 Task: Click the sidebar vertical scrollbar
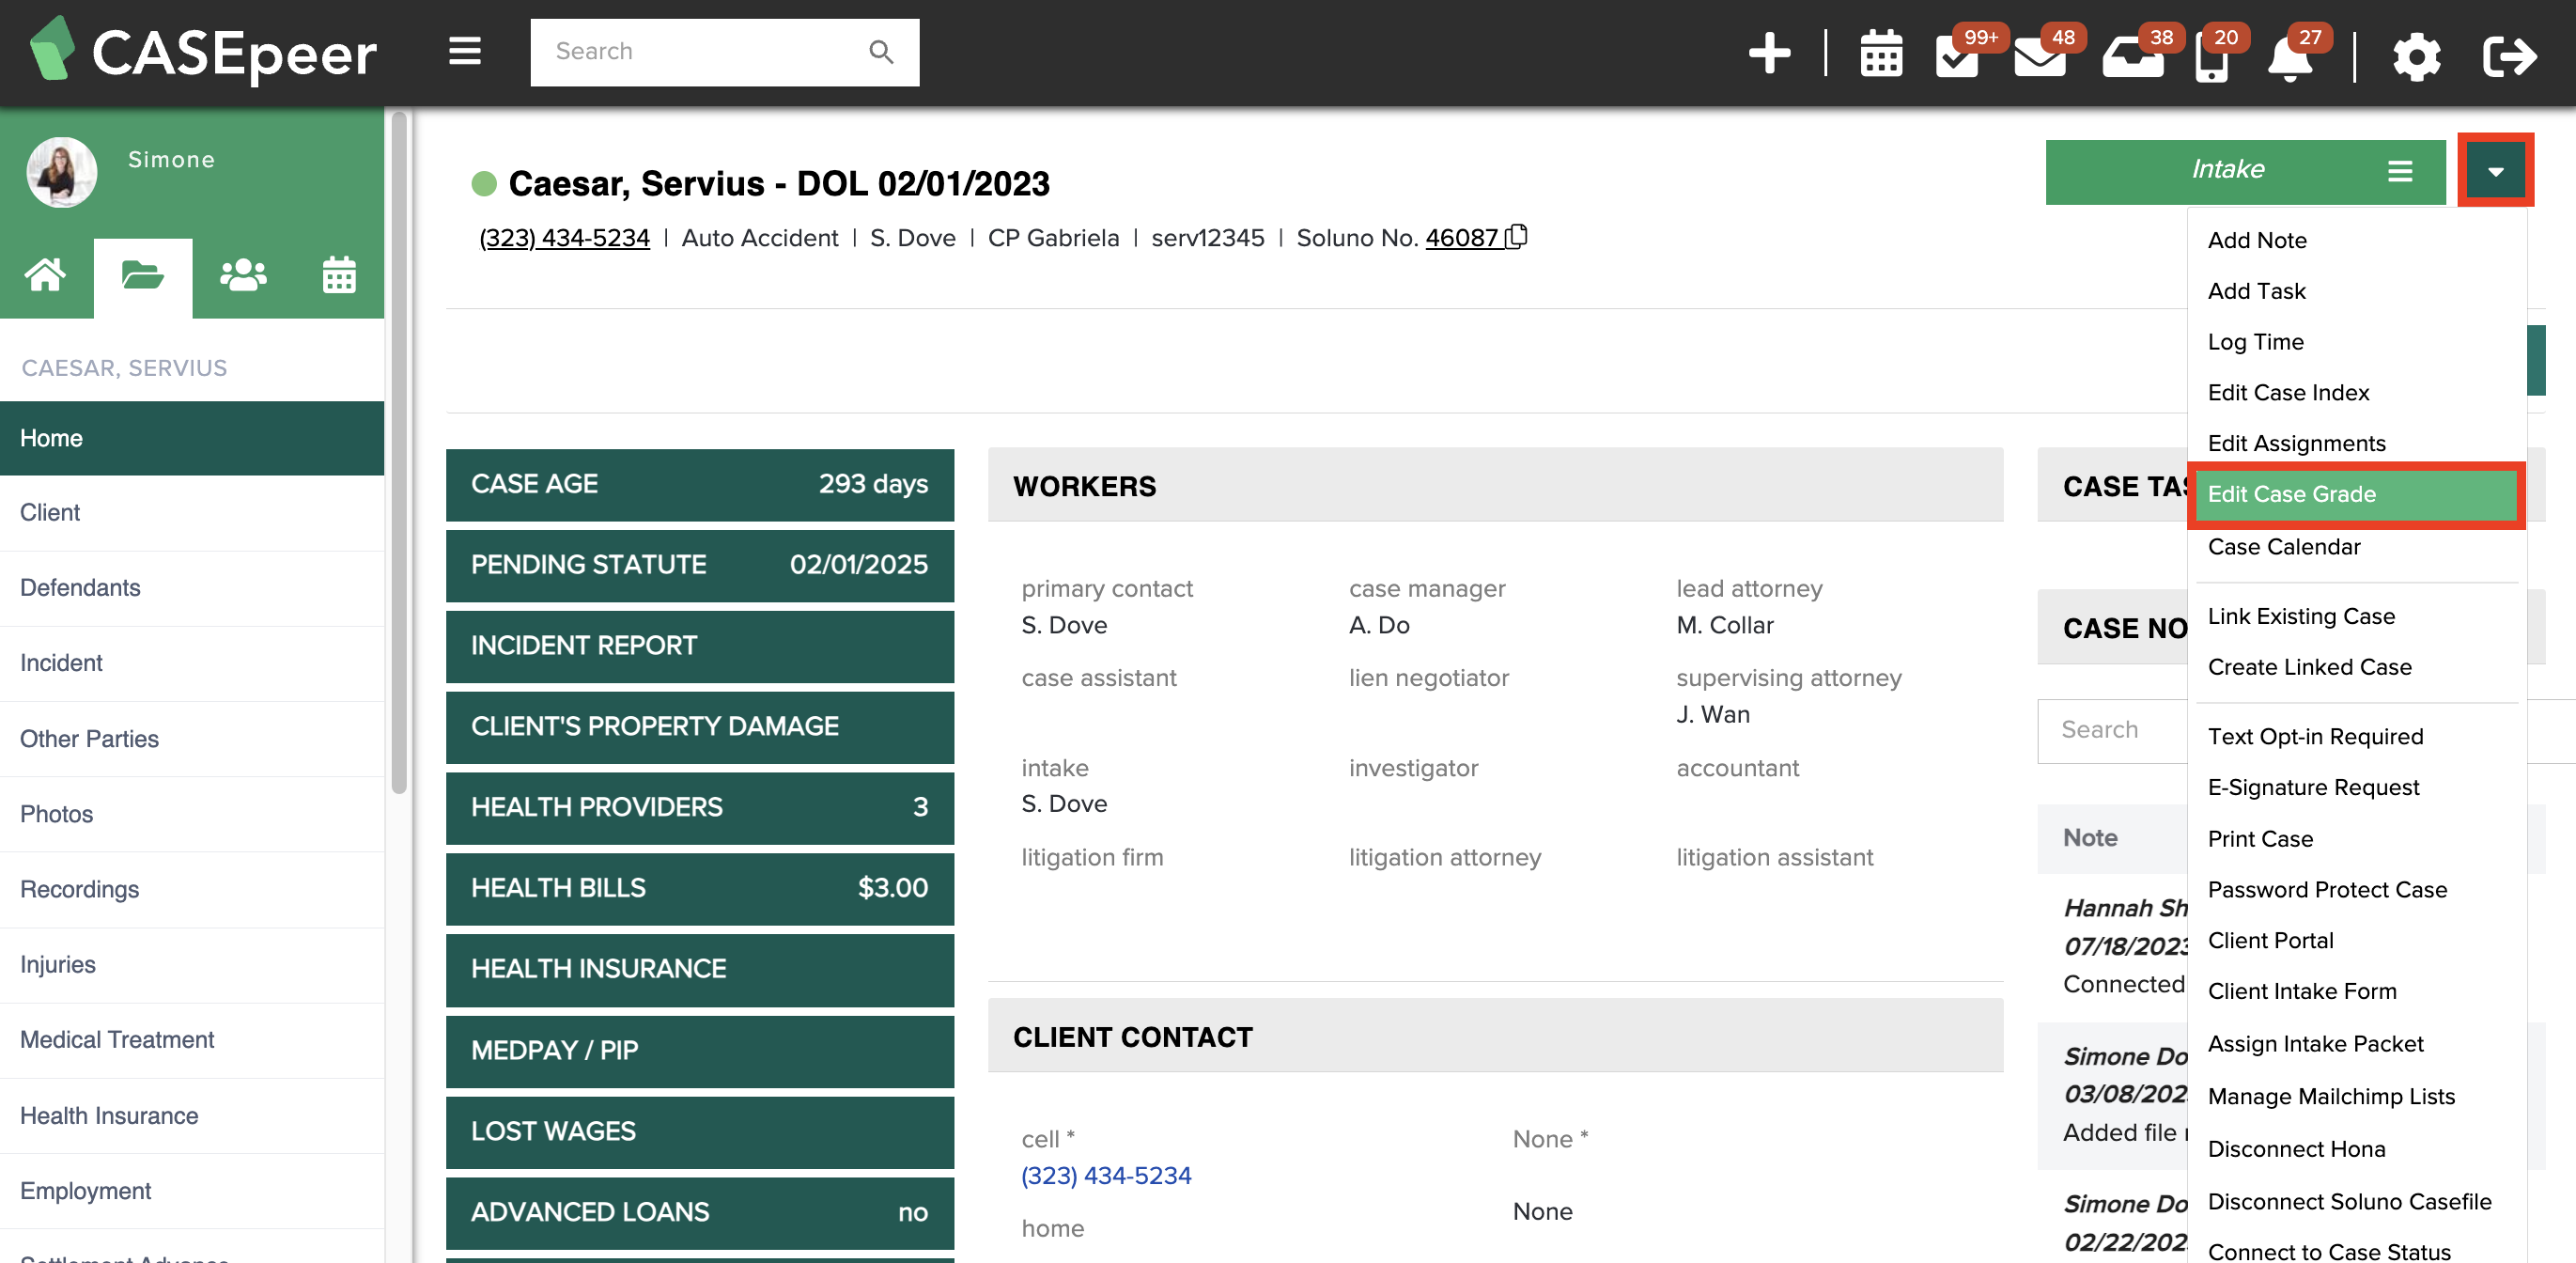point(399,452)
